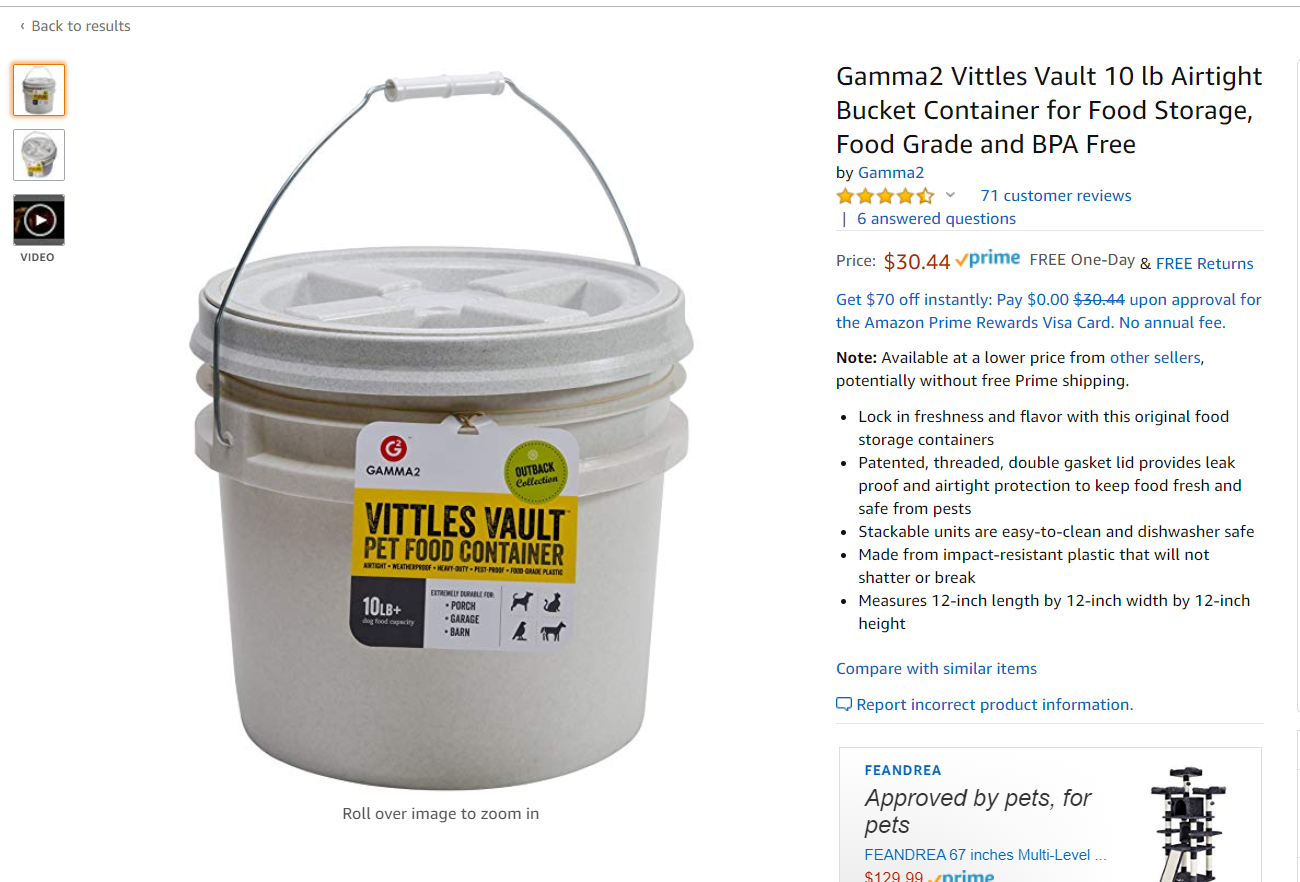Click the Gamma2 brand link
The height and width of the screenshot is (882, 1300).
pyautogui.click(x=891, y=173)
